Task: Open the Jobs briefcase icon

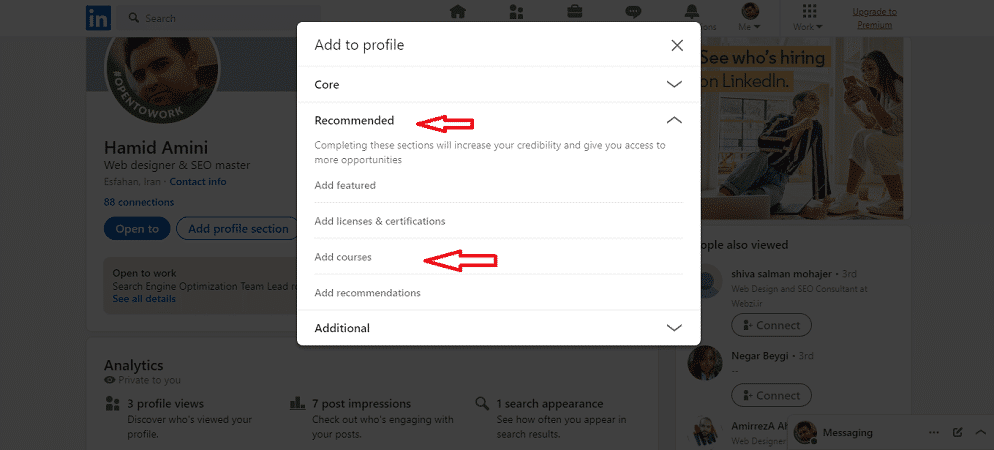Action: [575, 12]
